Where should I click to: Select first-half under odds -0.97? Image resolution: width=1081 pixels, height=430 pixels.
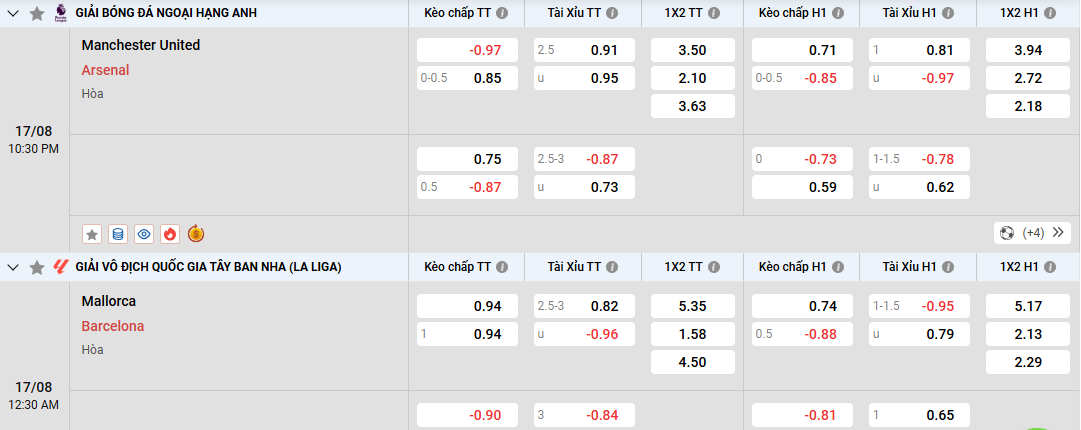(x=919, y=78)
